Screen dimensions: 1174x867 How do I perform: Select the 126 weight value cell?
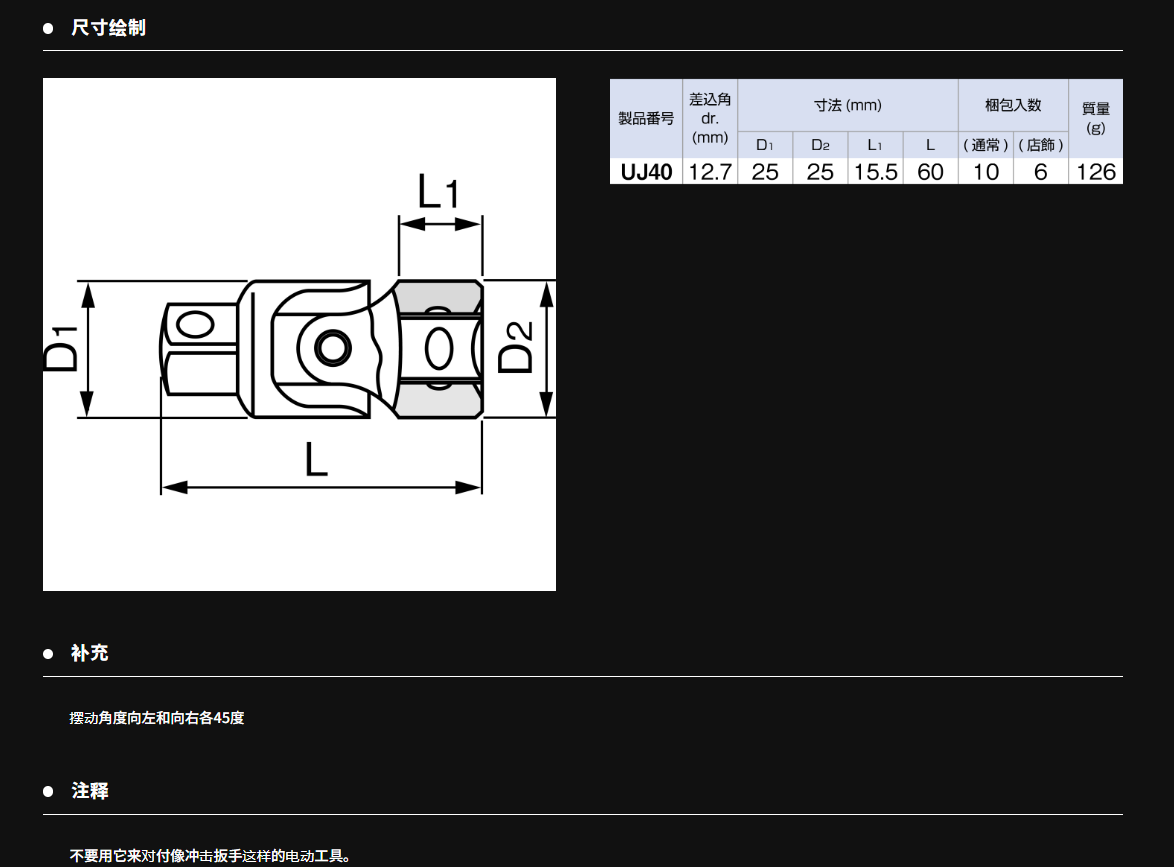point(1095,172)
